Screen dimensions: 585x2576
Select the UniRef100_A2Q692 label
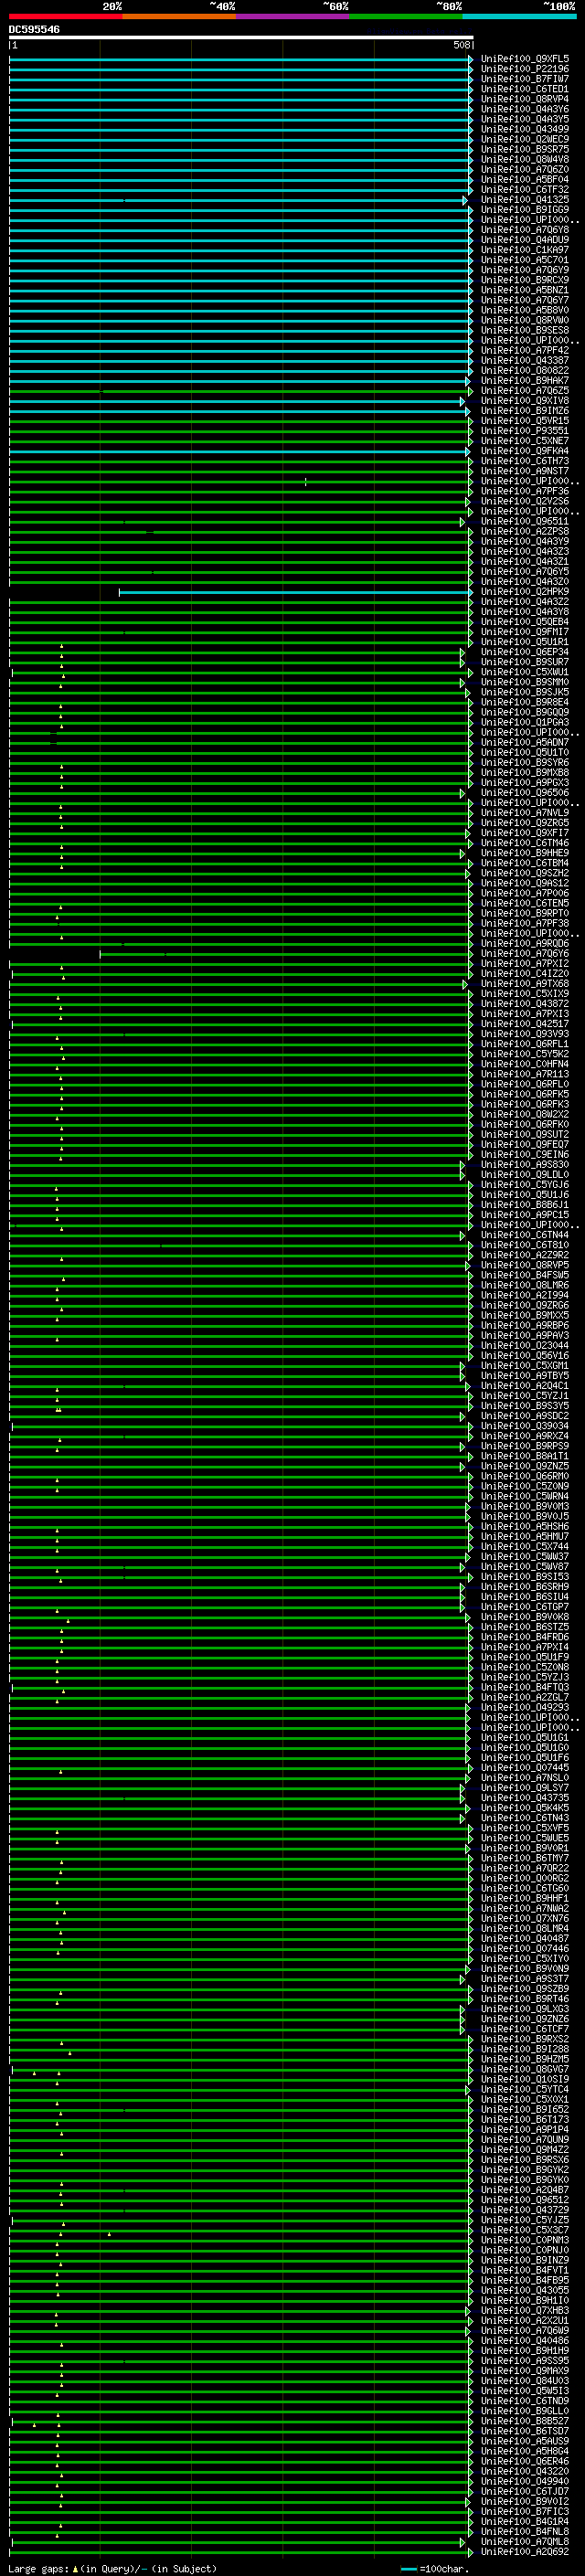pos(525,2551)
